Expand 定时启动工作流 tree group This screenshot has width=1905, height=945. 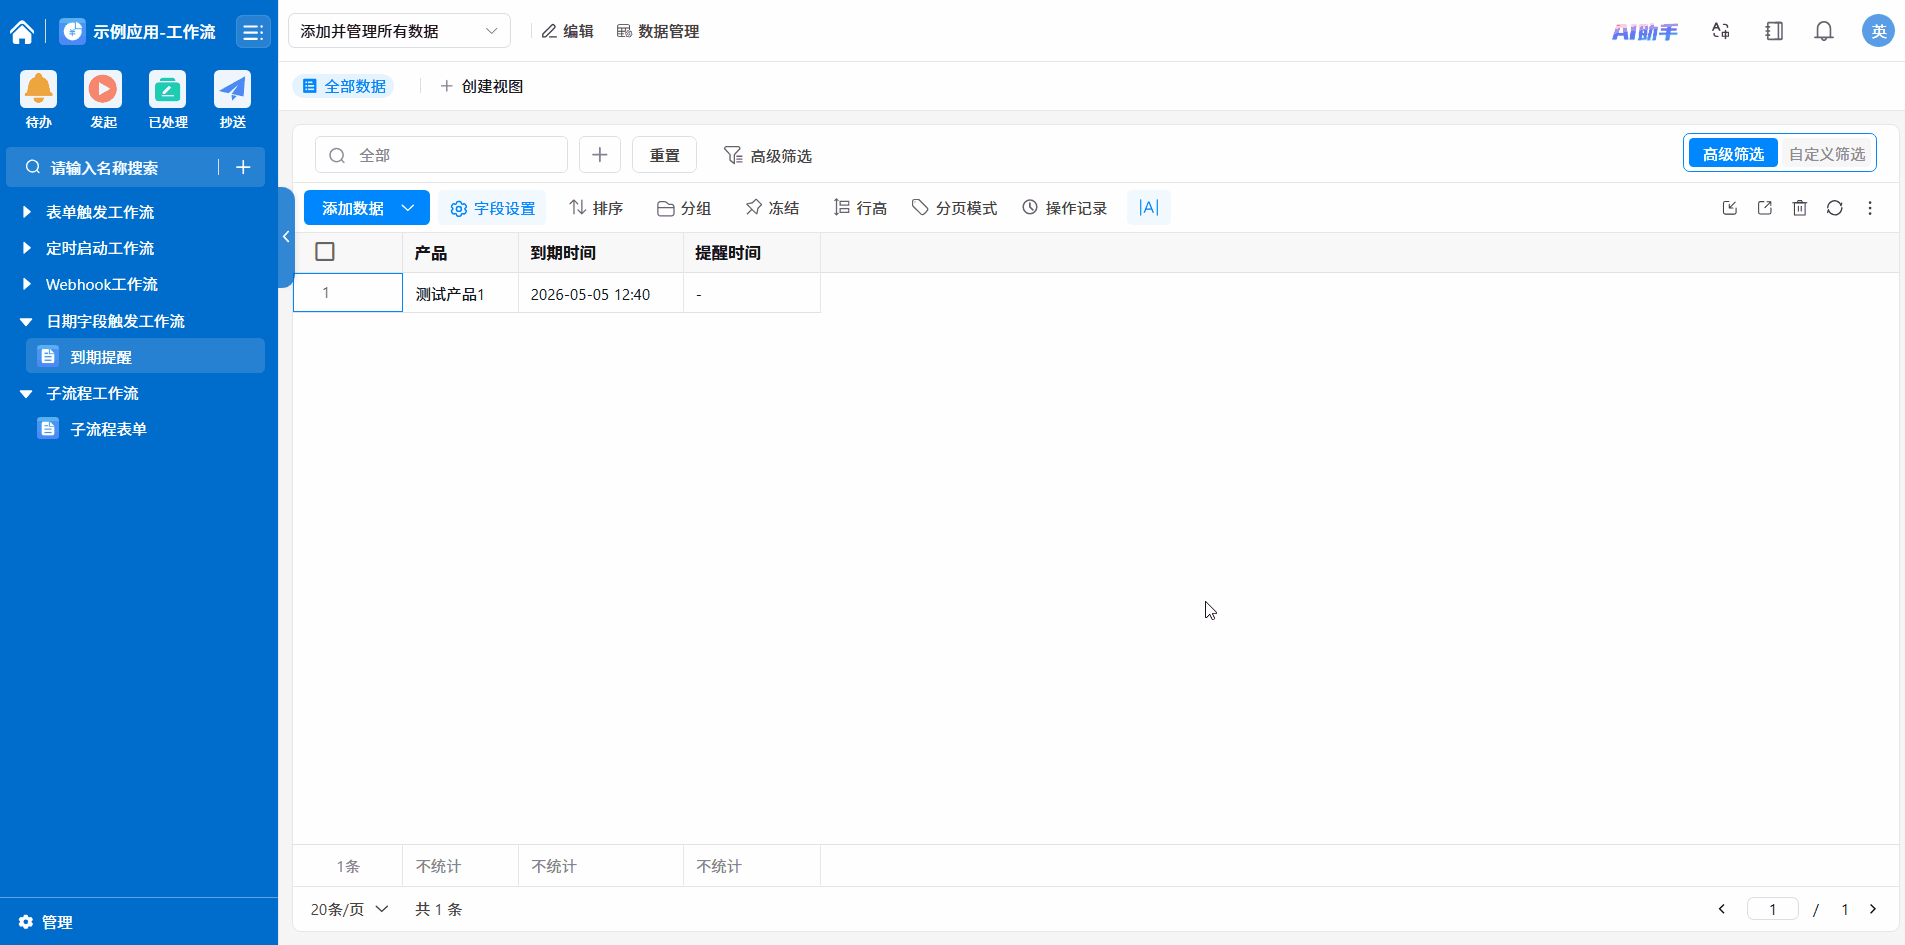point(27,248)
